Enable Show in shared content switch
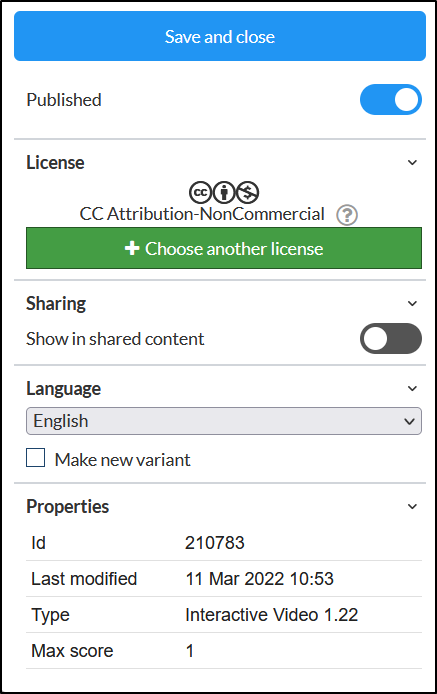 [x=391, y=339]
